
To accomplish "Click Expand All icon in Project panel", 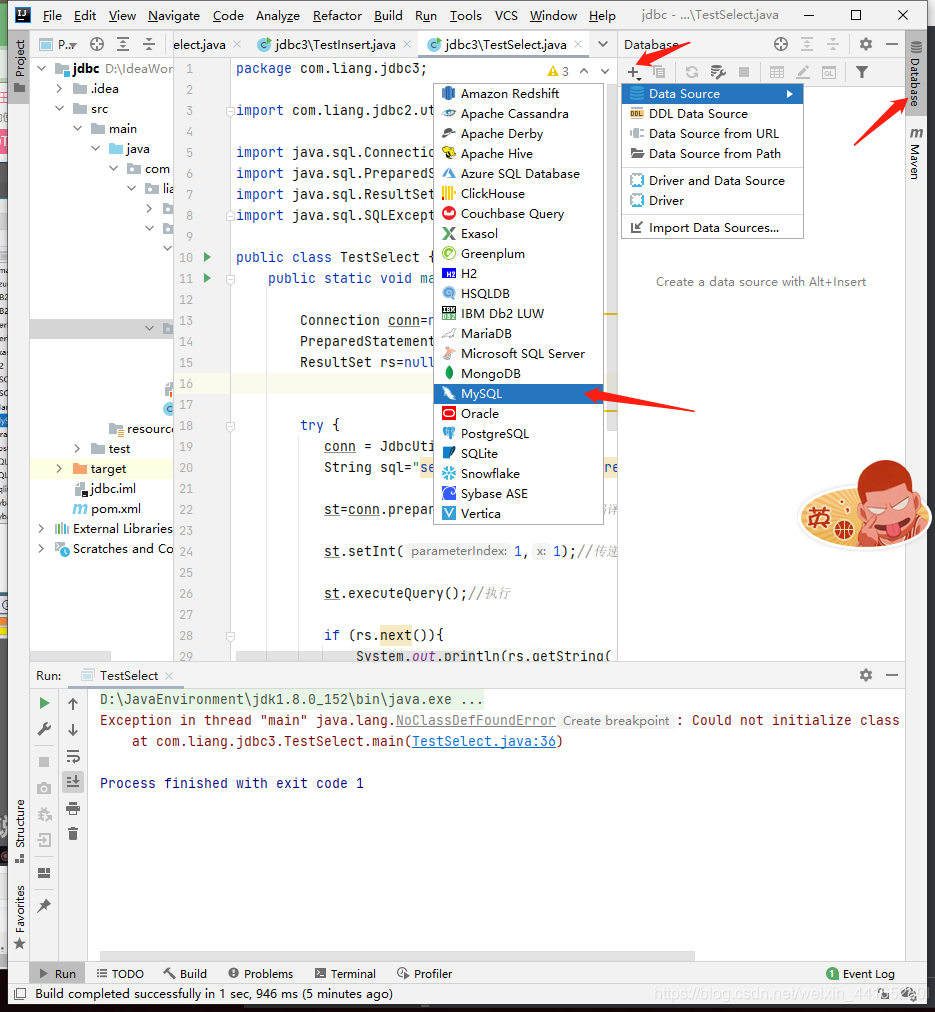I will 123,44.
